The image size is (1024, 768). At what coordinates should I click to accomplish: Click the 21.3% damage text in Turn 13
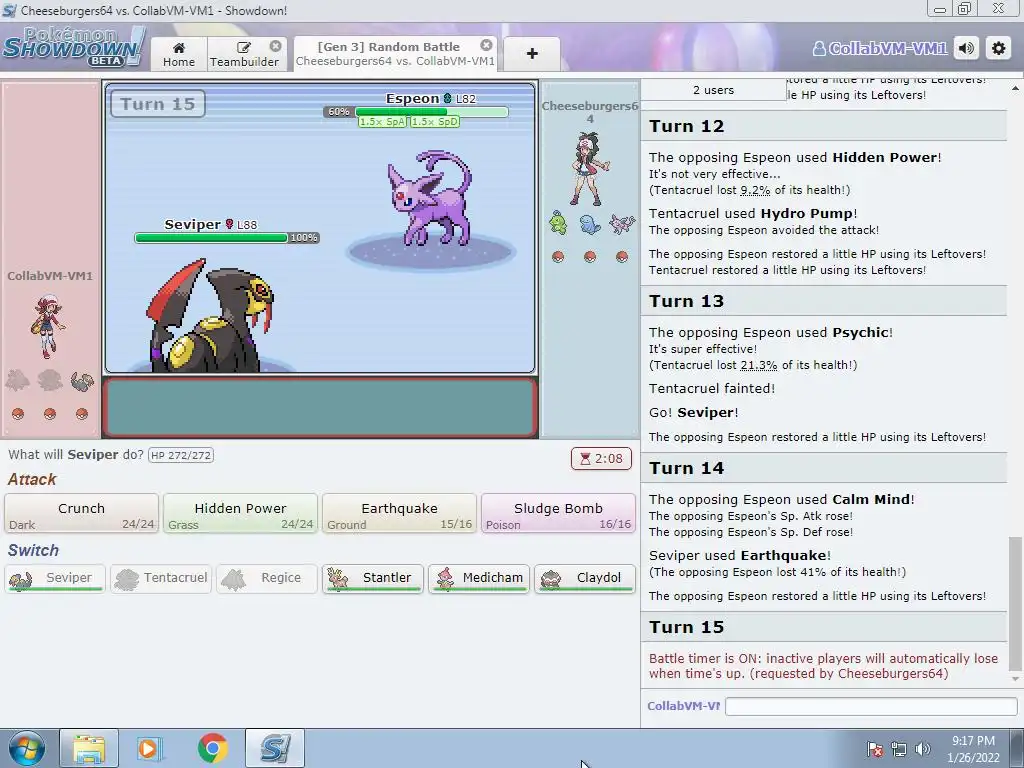pyautogui.click(x=759, y=365)
